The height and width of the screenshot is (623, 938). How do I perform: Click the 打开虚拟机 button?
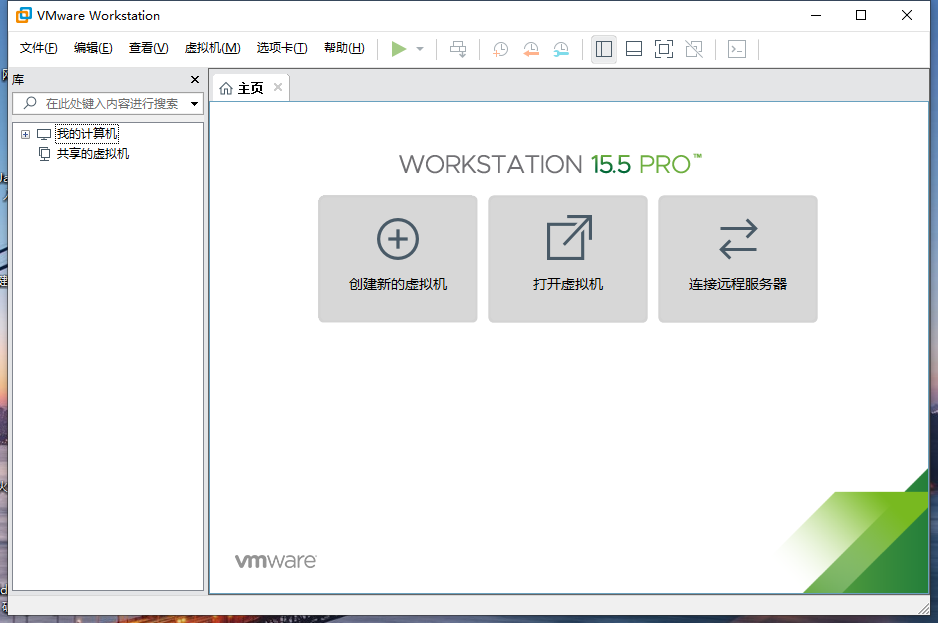(x=568, y=259)
